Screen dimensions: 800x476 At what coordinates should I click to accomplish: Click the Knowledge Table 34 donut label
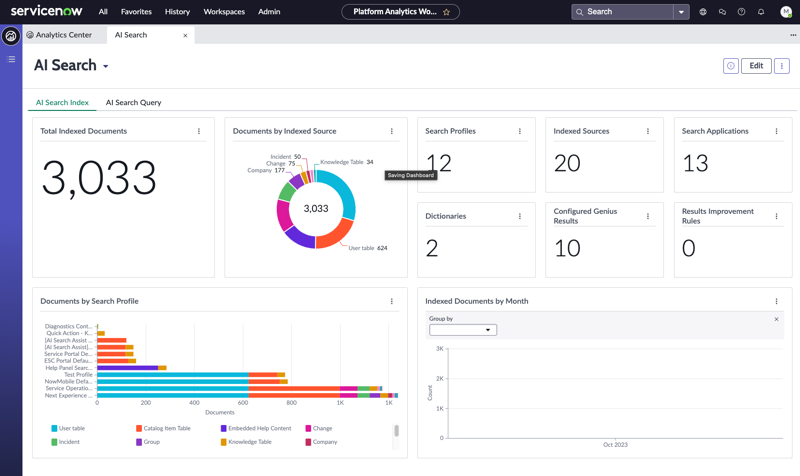tap(346, 162)
